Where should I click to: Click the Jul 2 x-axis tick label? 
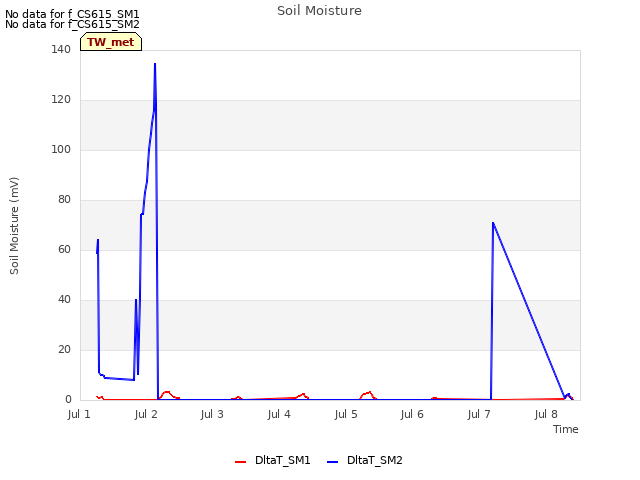146,414
